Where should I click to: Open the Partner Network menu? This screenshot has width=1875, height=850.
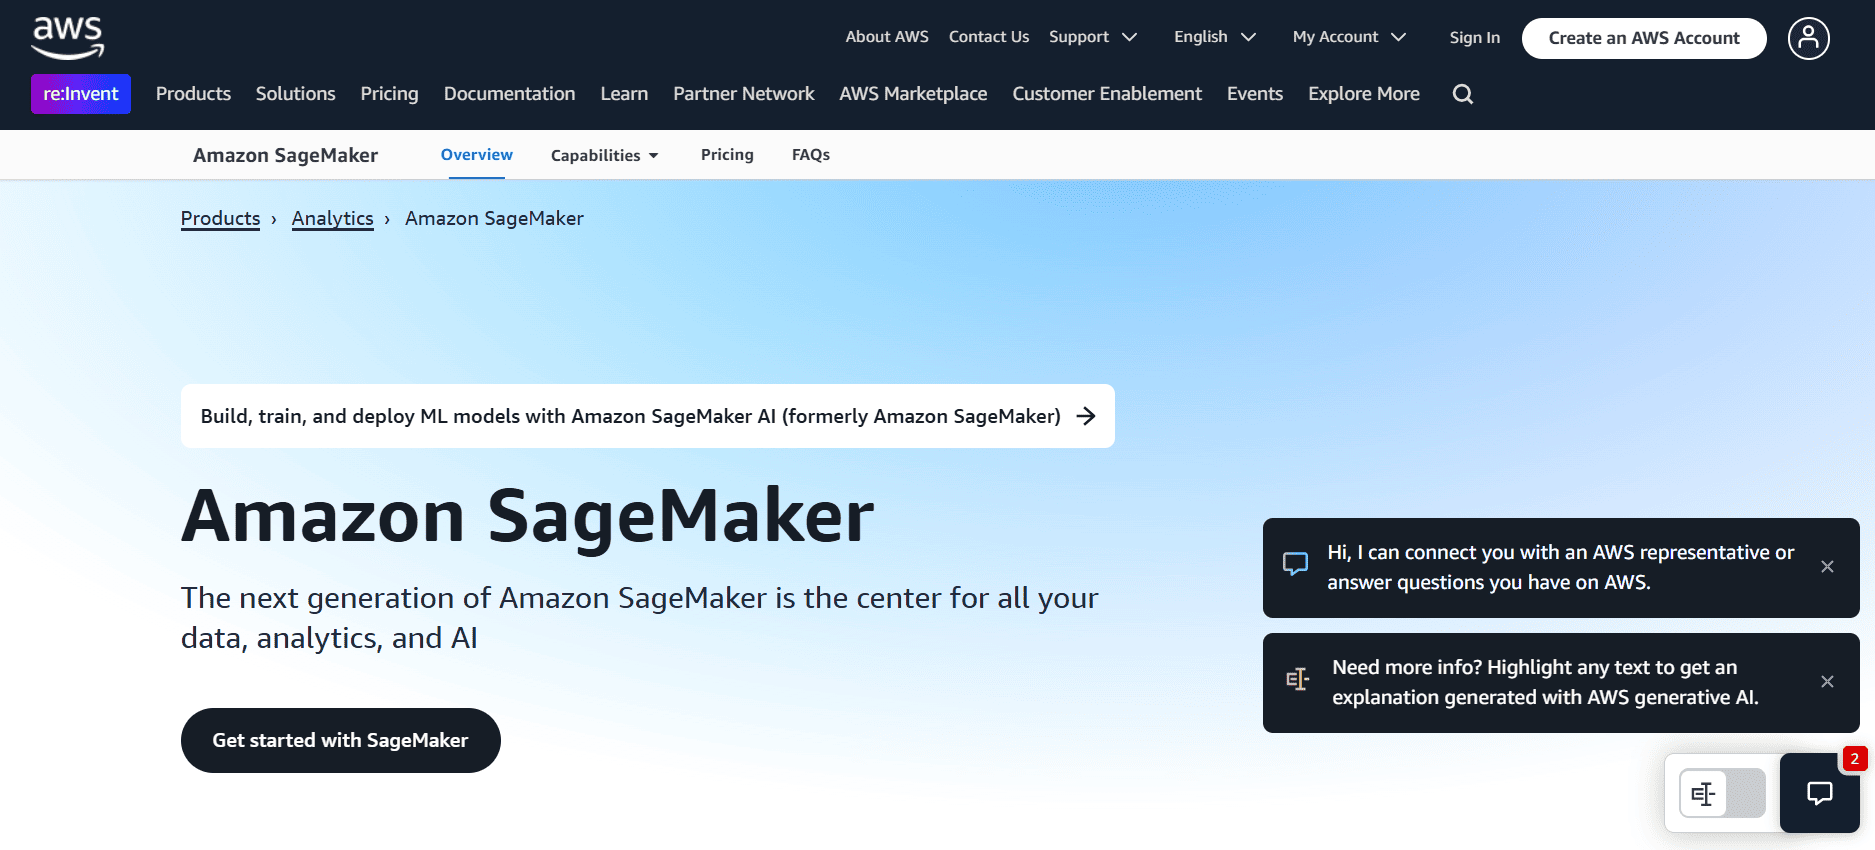tap(744, 94)
